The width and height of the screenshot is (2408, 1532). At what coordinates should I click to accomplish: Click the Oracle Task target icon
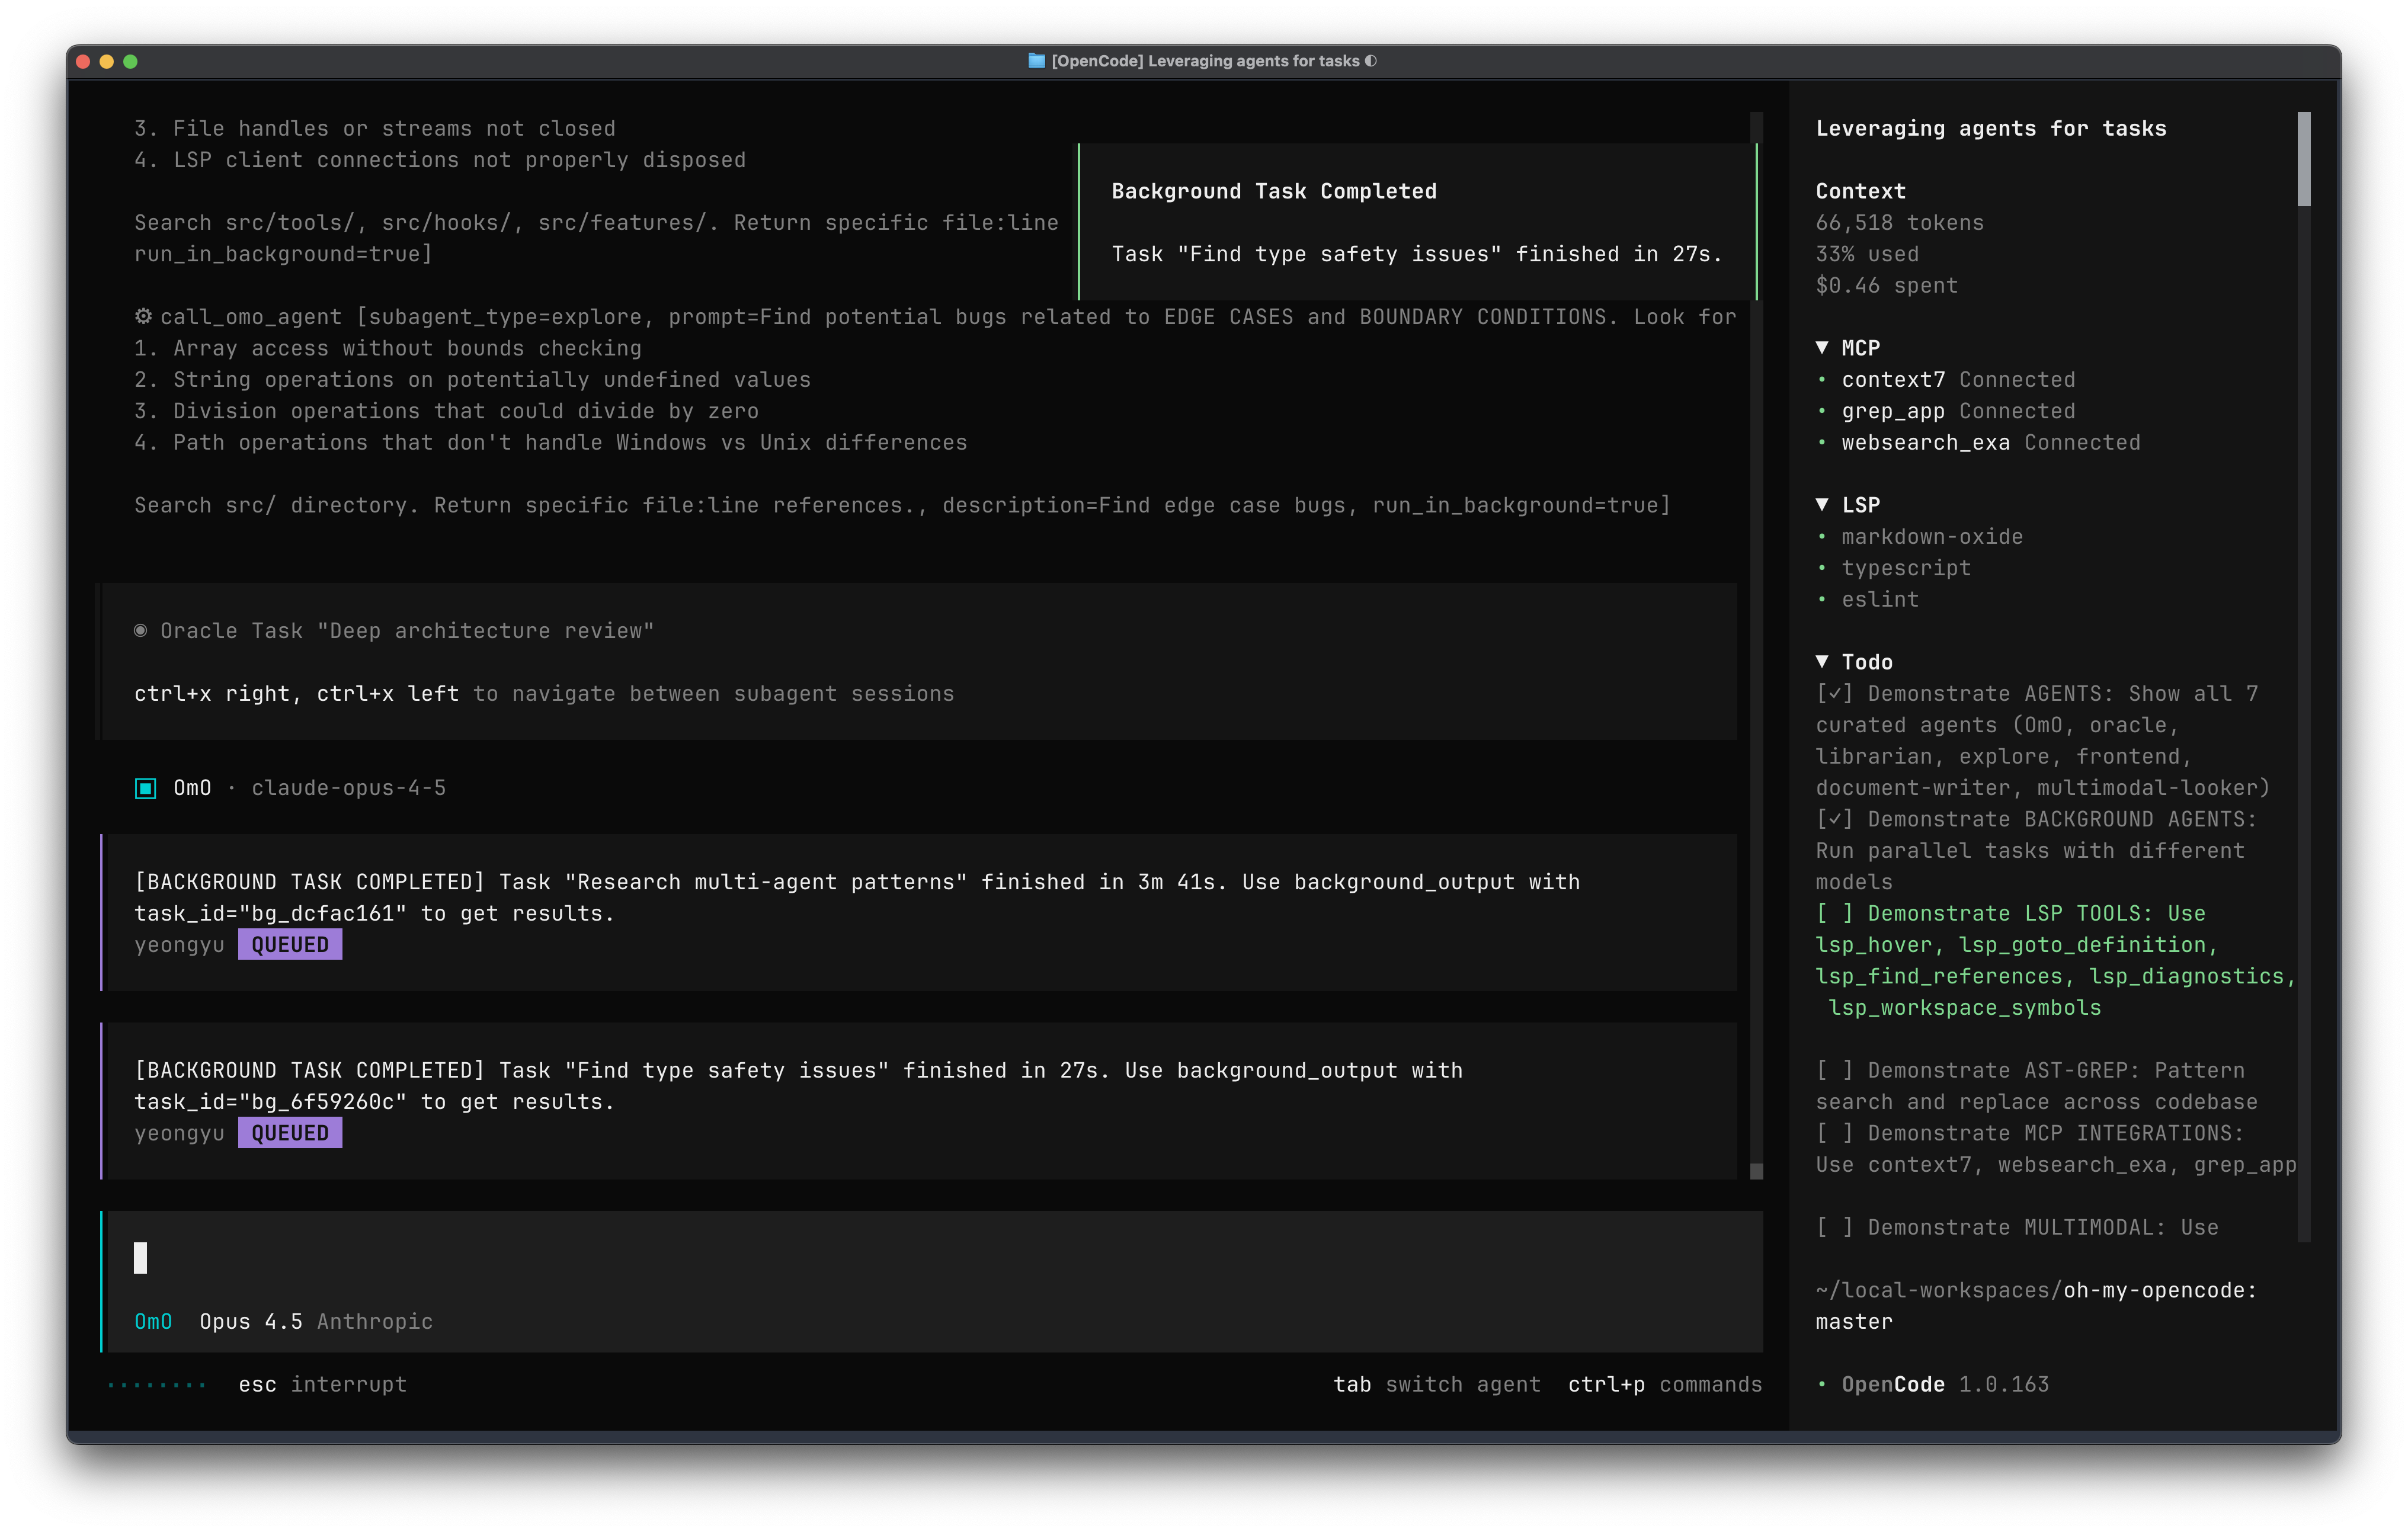coord(141,630)
